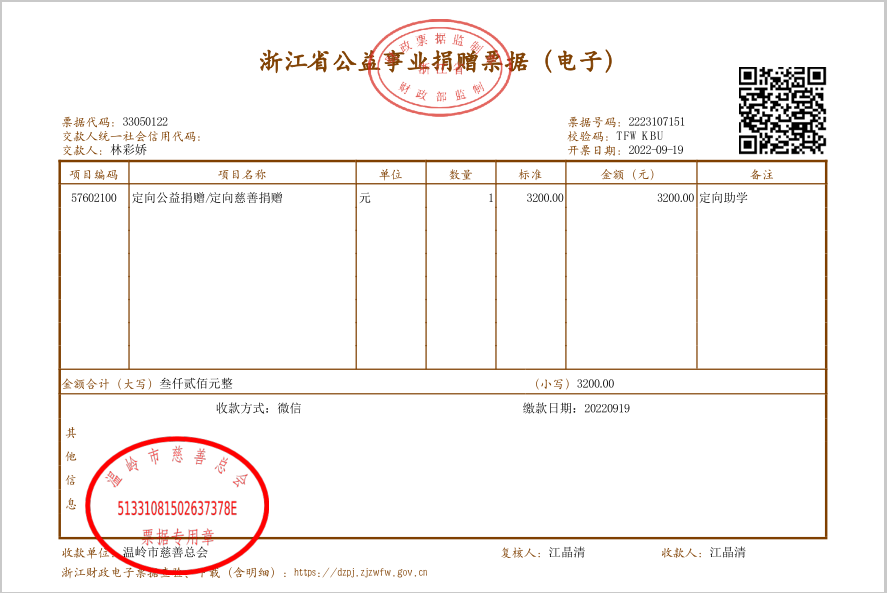Click the 财政部监制 oval seal at top
Screen dimensions: 887x593
coord(440,68)
